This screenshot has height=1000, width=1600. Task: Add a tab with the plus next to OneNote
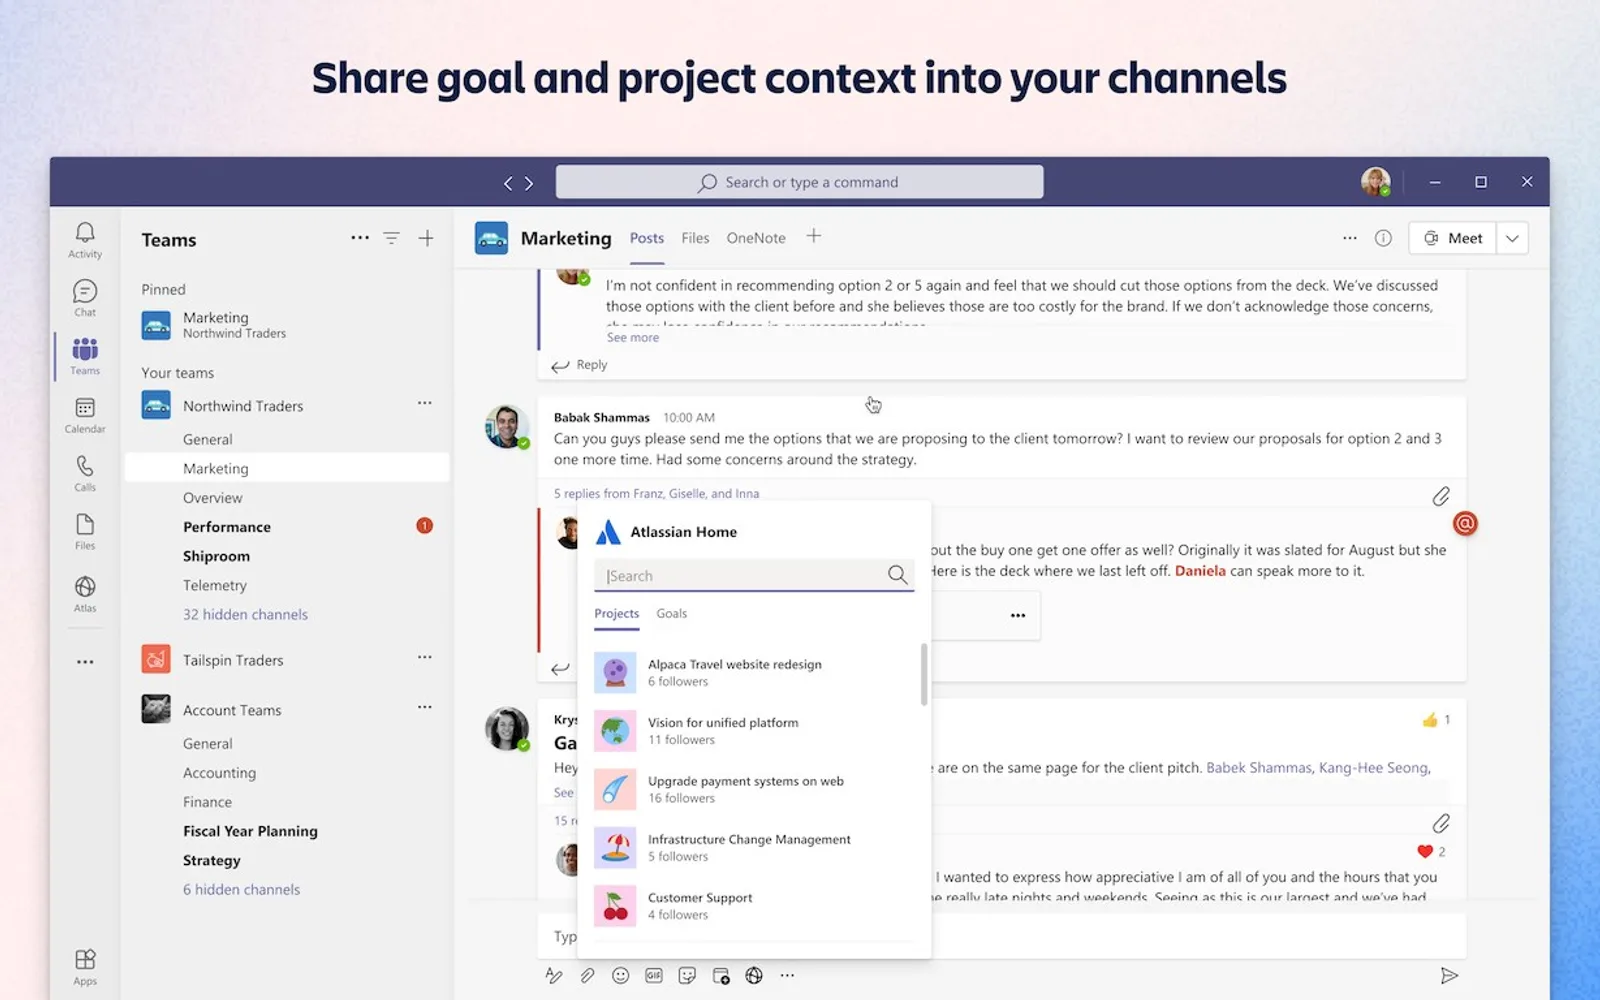814,236
